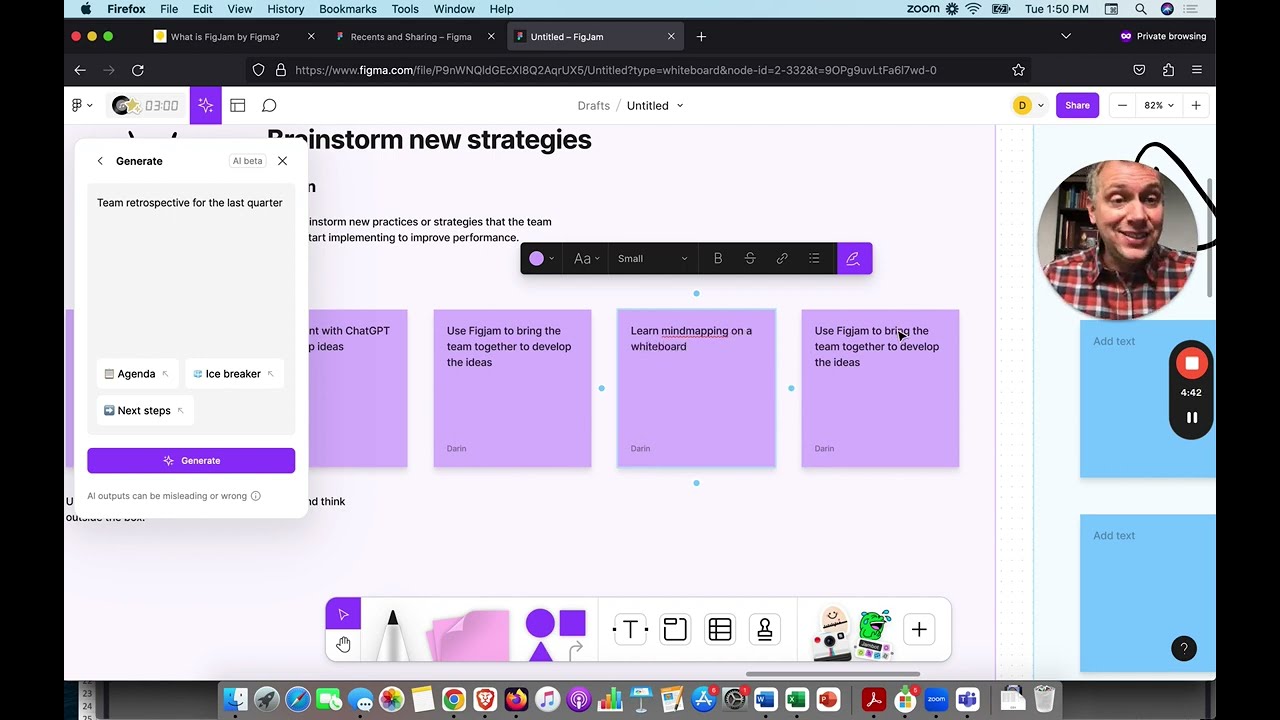This screenshot has width=1280, height=720.
Task: Toggle the AI generate sparkle tool
Action: [x=205, y=105]
